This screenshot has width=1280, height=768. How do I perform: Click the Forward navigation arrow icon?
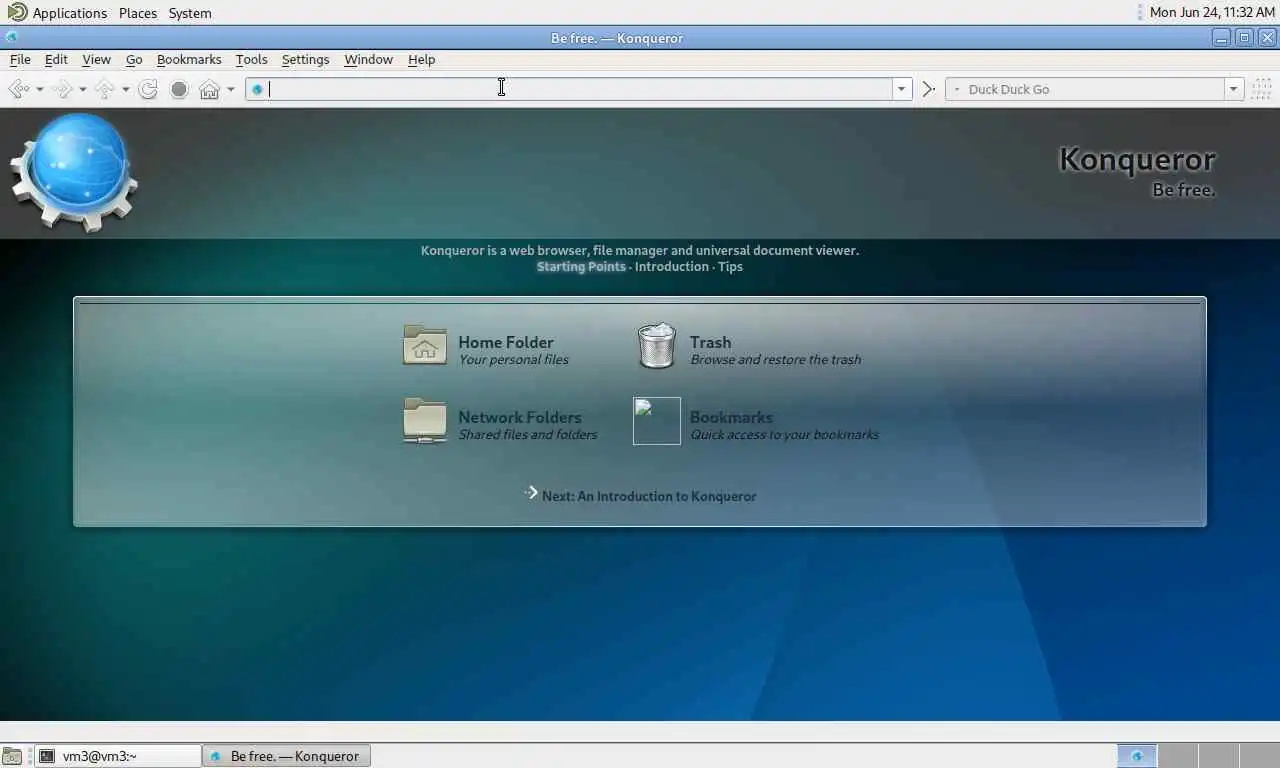pos(62,89)
